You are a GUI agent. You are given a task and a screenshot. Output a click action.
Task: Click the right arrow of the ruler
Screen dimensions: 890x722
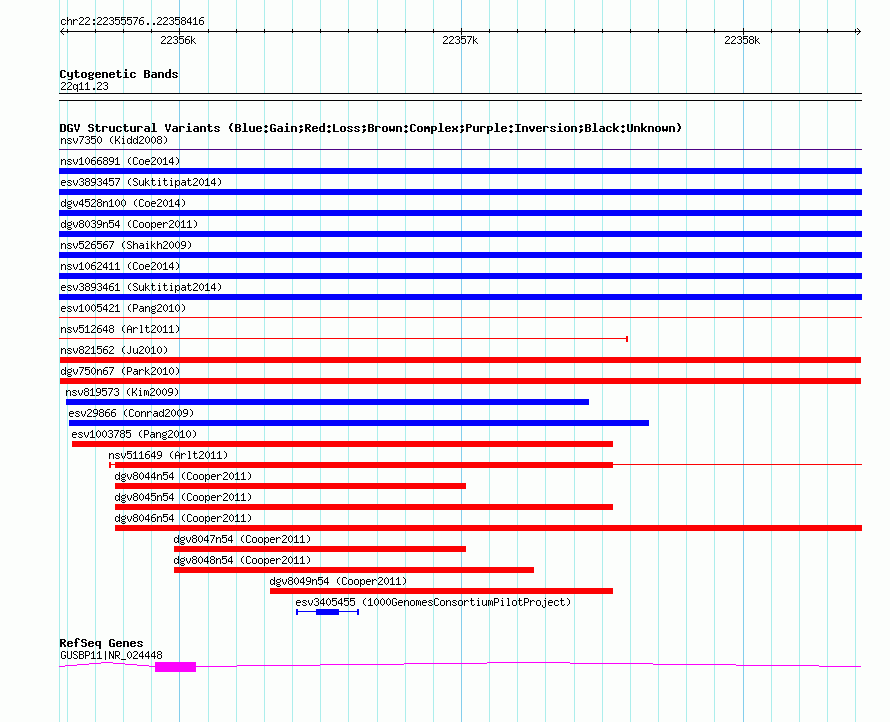(x=858, y=32)
